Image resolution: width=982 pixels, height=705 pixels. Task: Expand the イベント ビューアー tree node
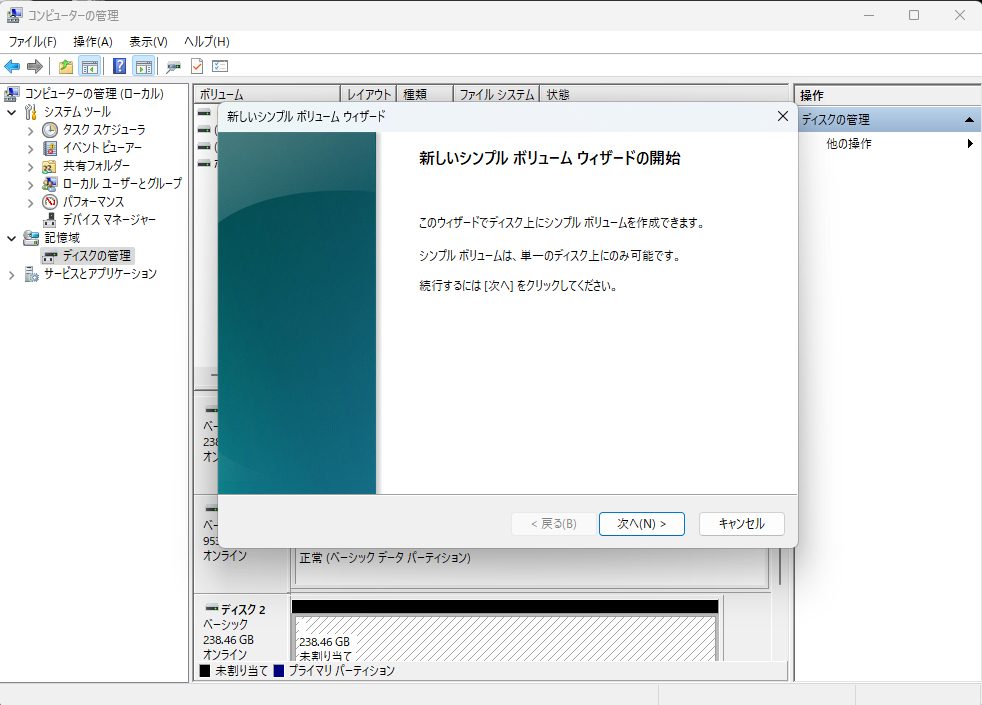(x=32, y=147)
